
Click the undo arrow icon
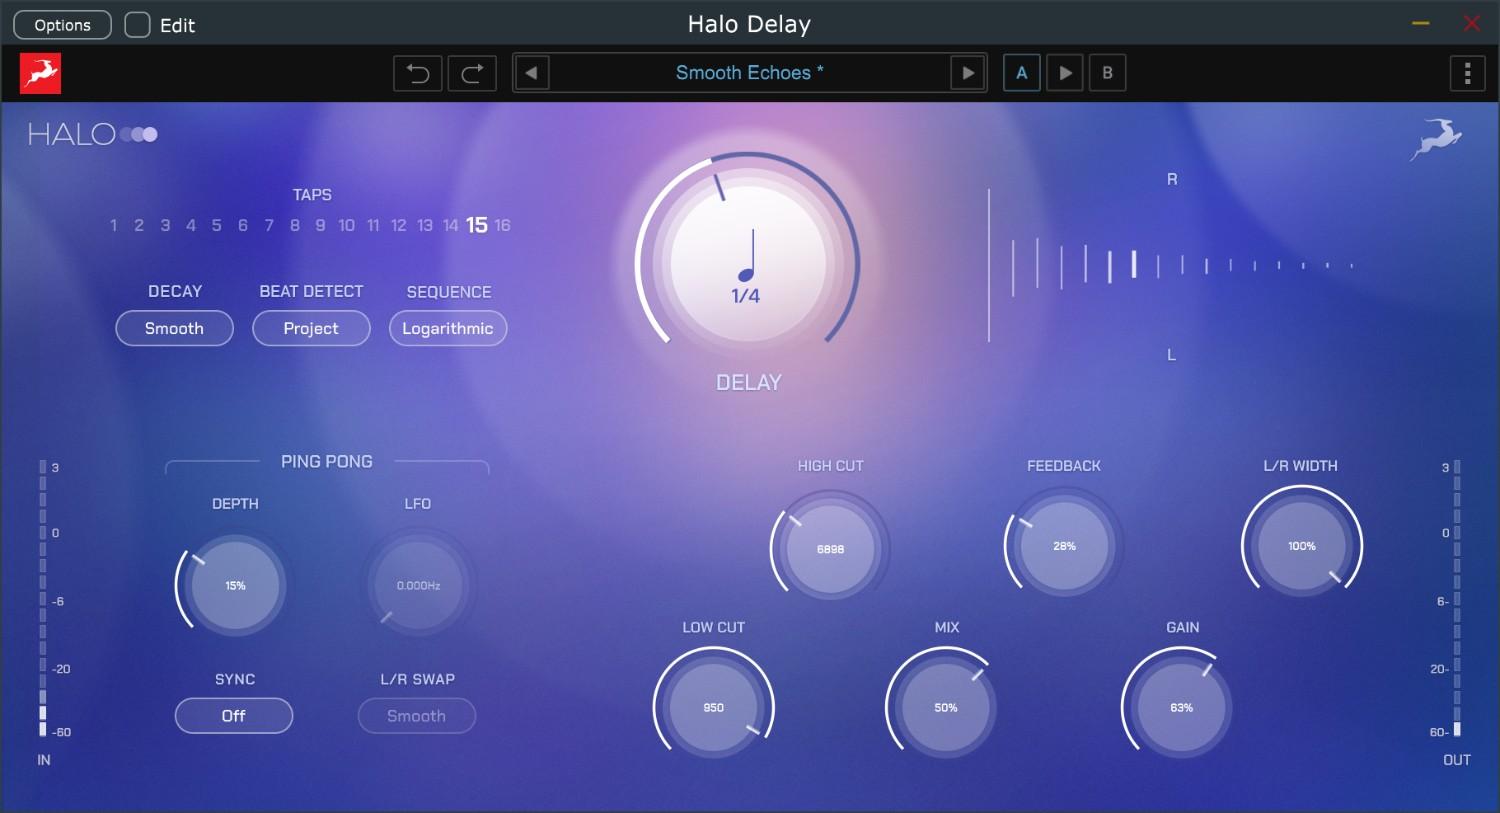click(x=417, y=72)
